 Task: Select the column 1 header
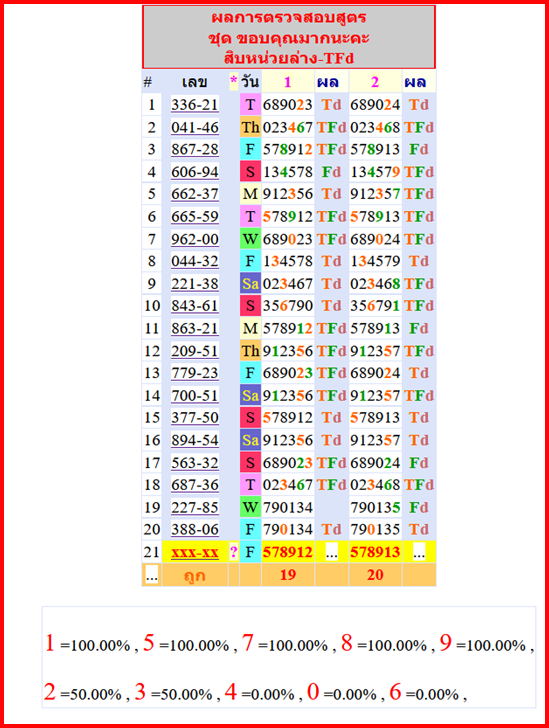click(x=288, y=82)
